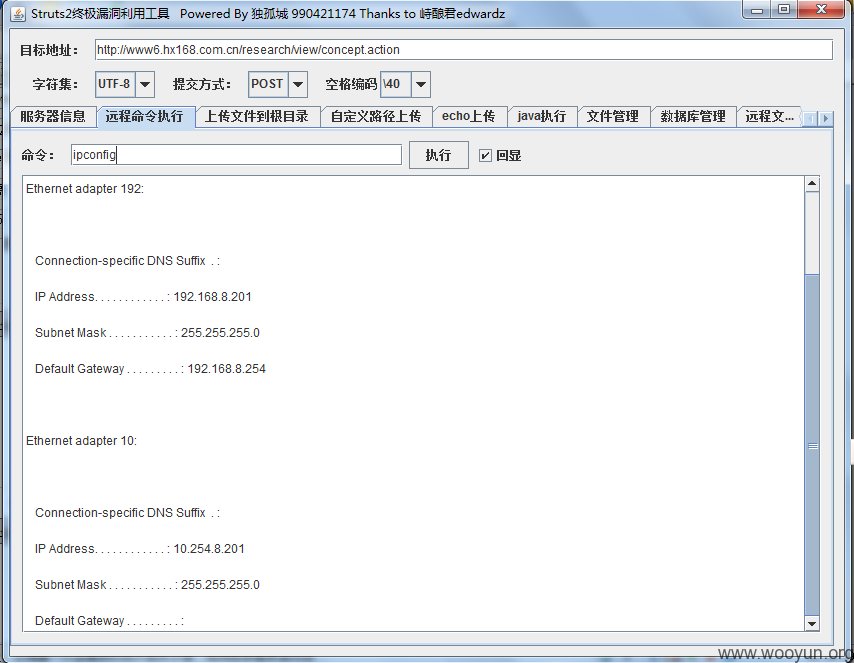This screenshot has height=663, width=854.
Task: Click the first Subnet Mask 255.255.255.0 line
Action: [147, 333]
